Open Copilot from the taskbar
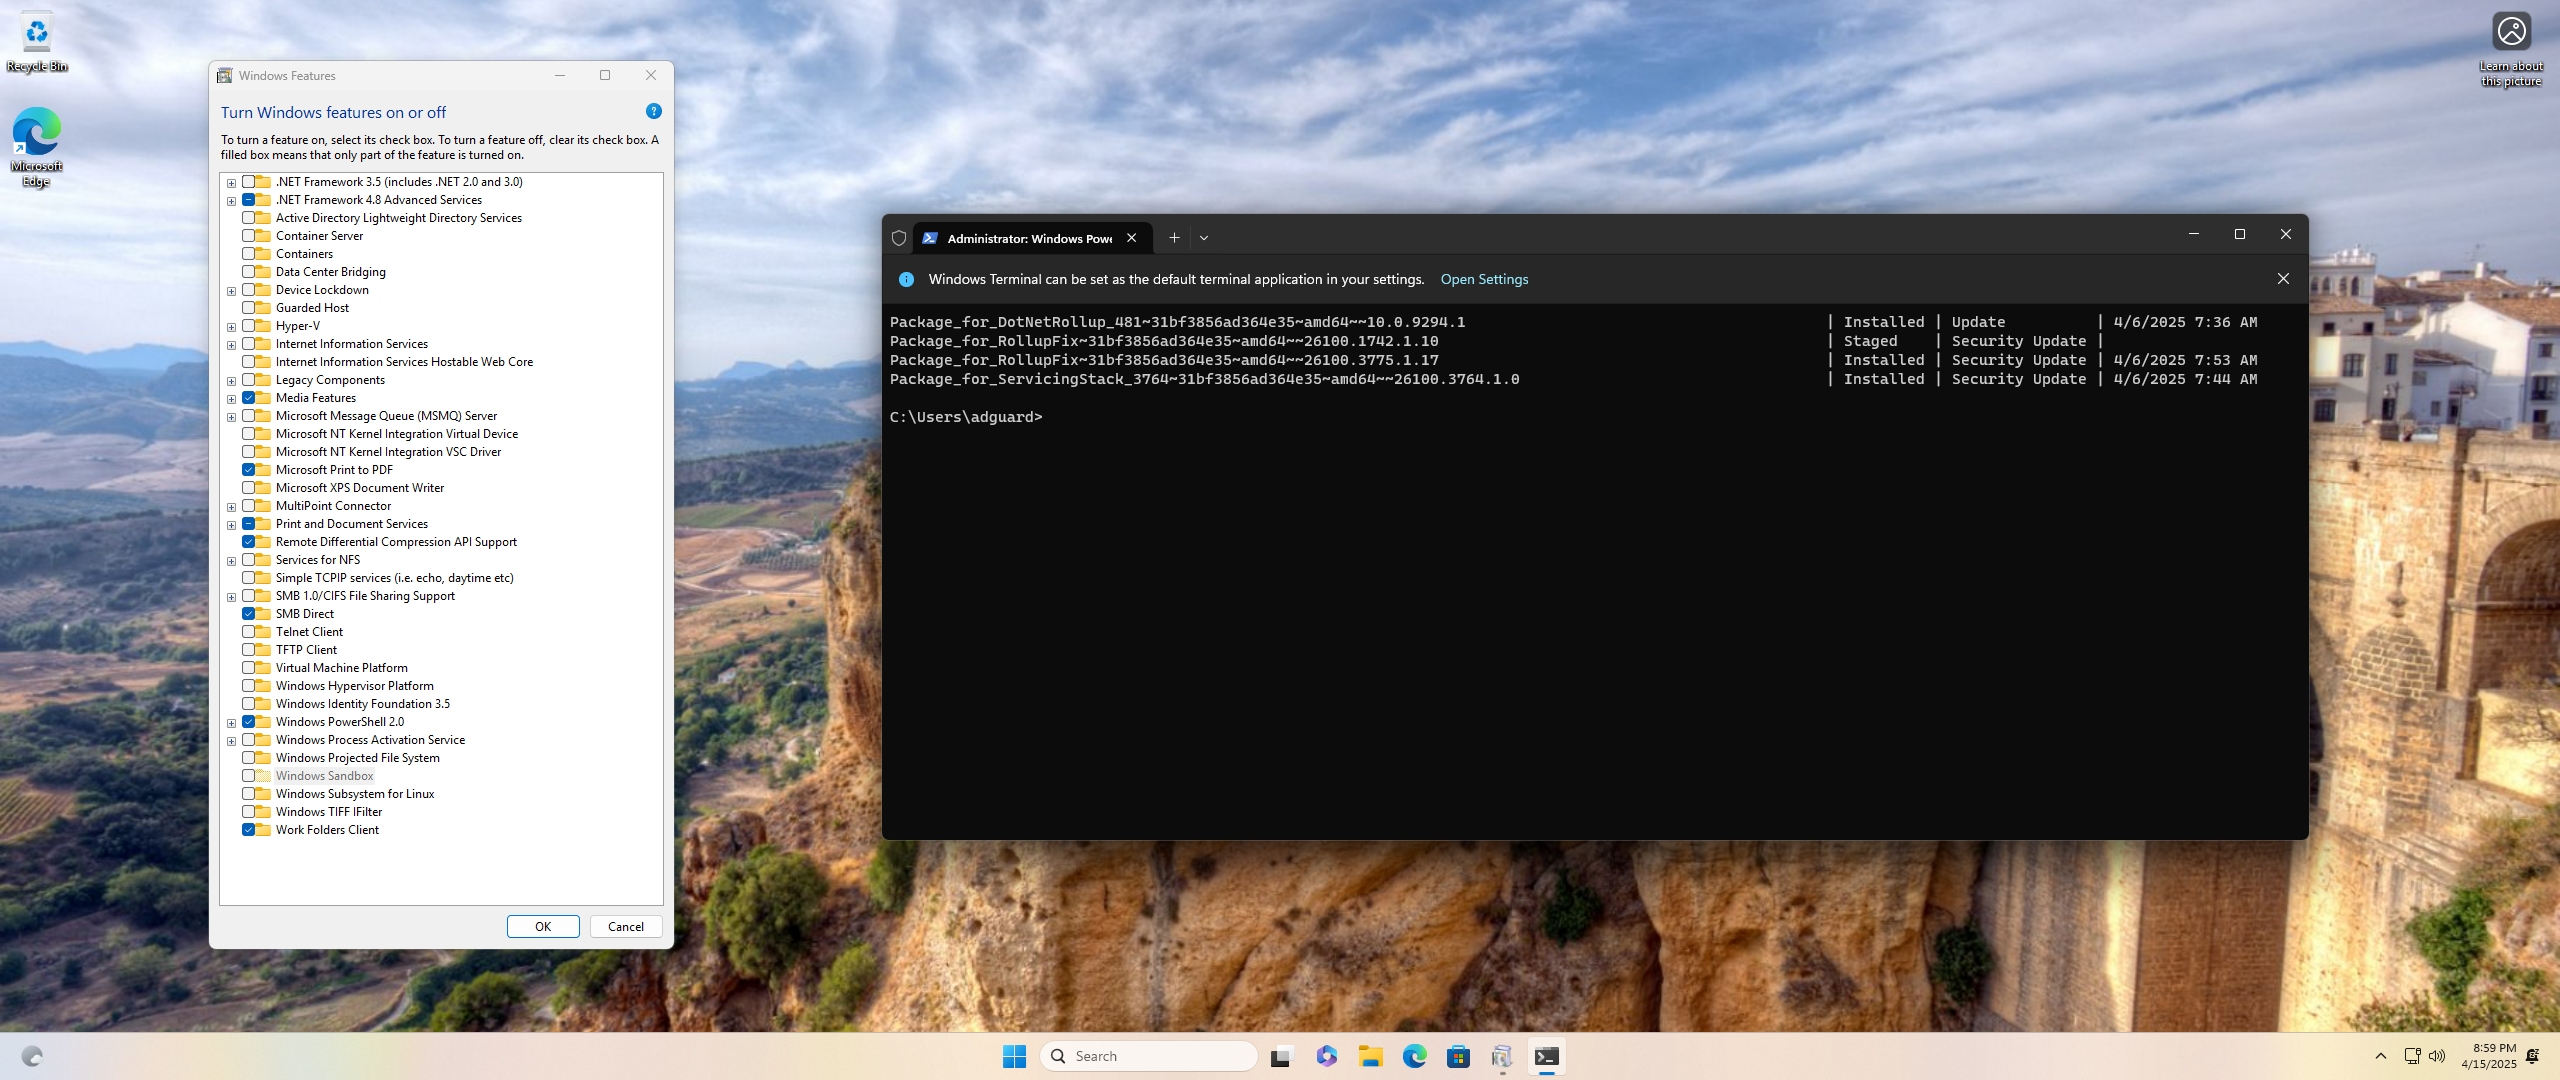 (1326, 1055)
